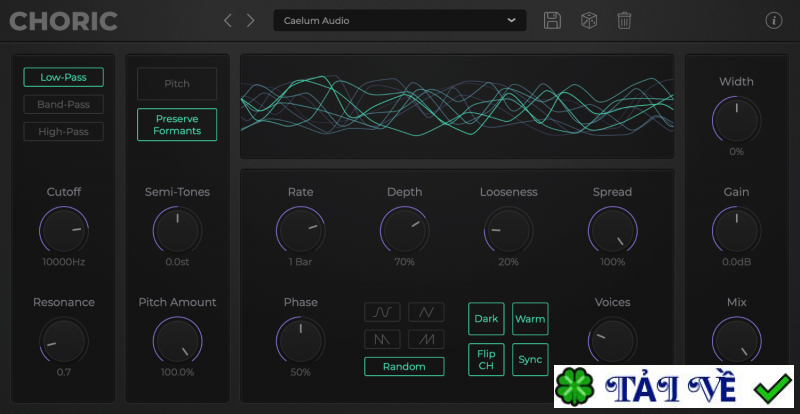Viewport: 800px width, 414px height.
Task: Click the Phase knob
Action: click(x=301, y=340)
